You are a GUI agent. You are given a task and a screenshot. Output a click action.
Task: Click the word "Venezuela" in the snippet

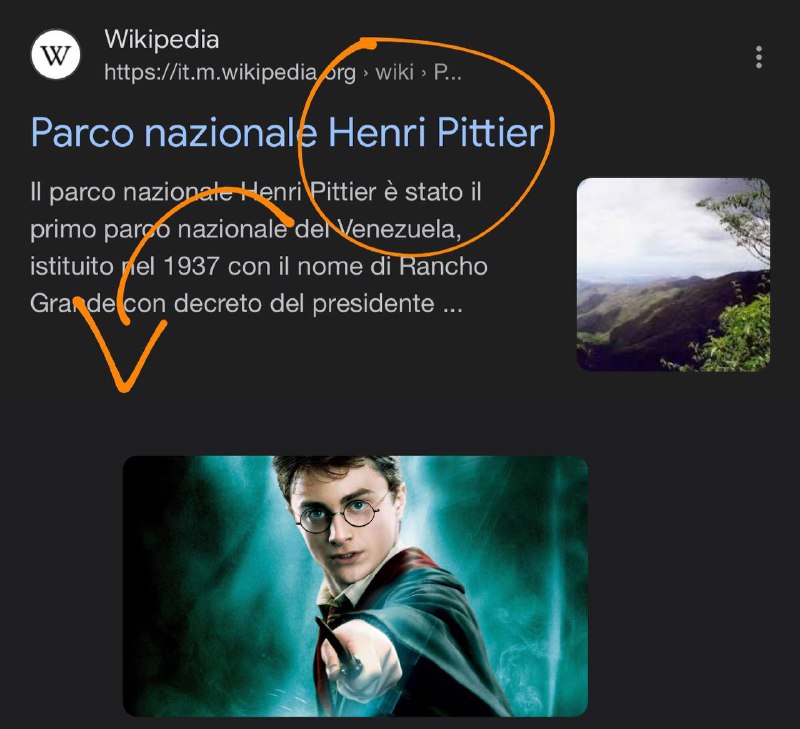pos(400,229)
